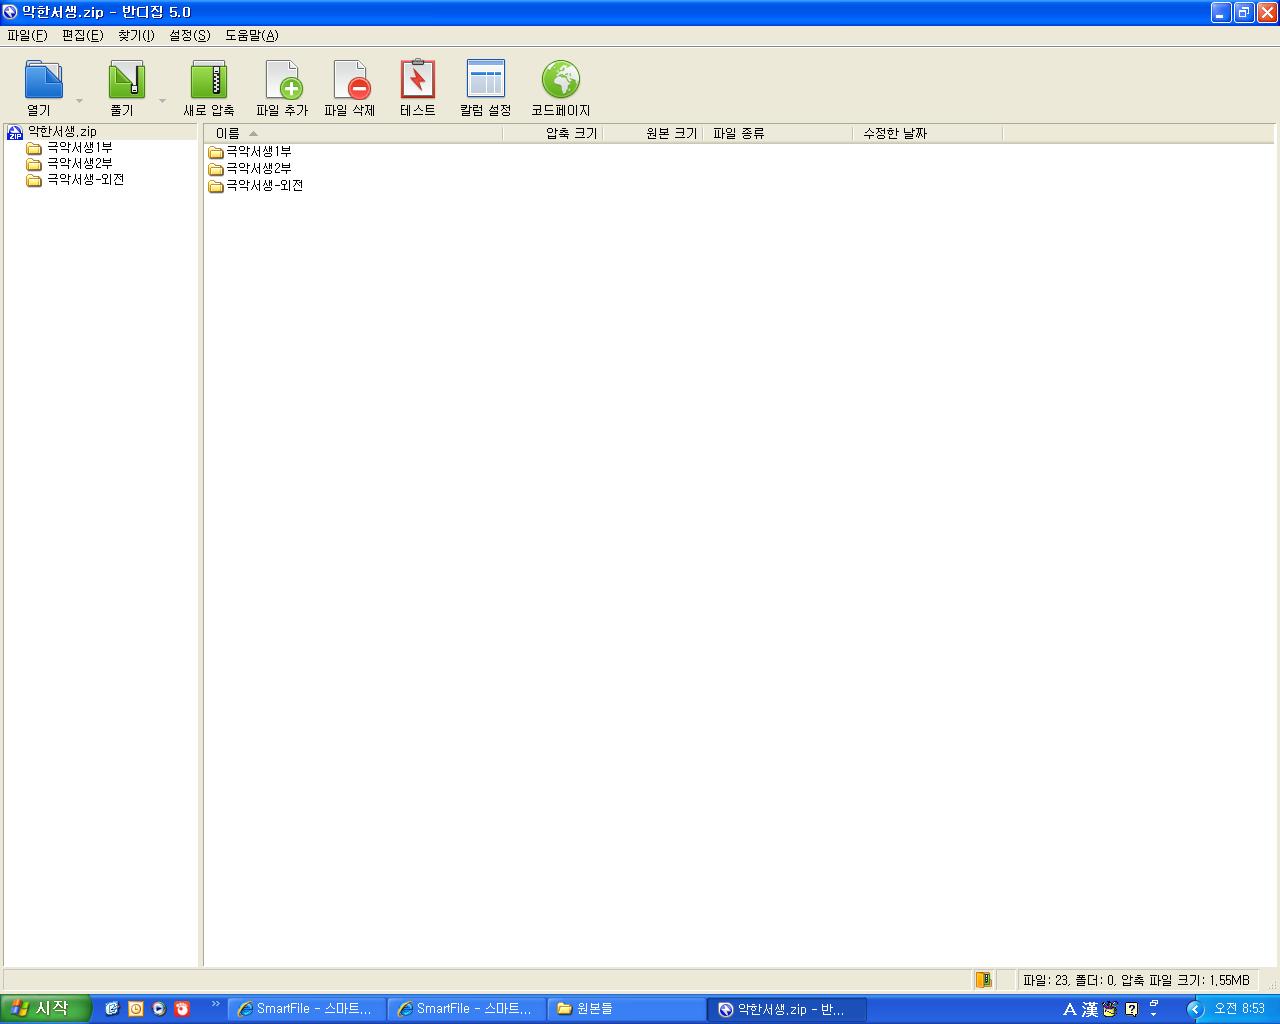Open the 설정(S) menu
The height and width of the screenshot is (1024, 1280).
click(x=189, y=35)
